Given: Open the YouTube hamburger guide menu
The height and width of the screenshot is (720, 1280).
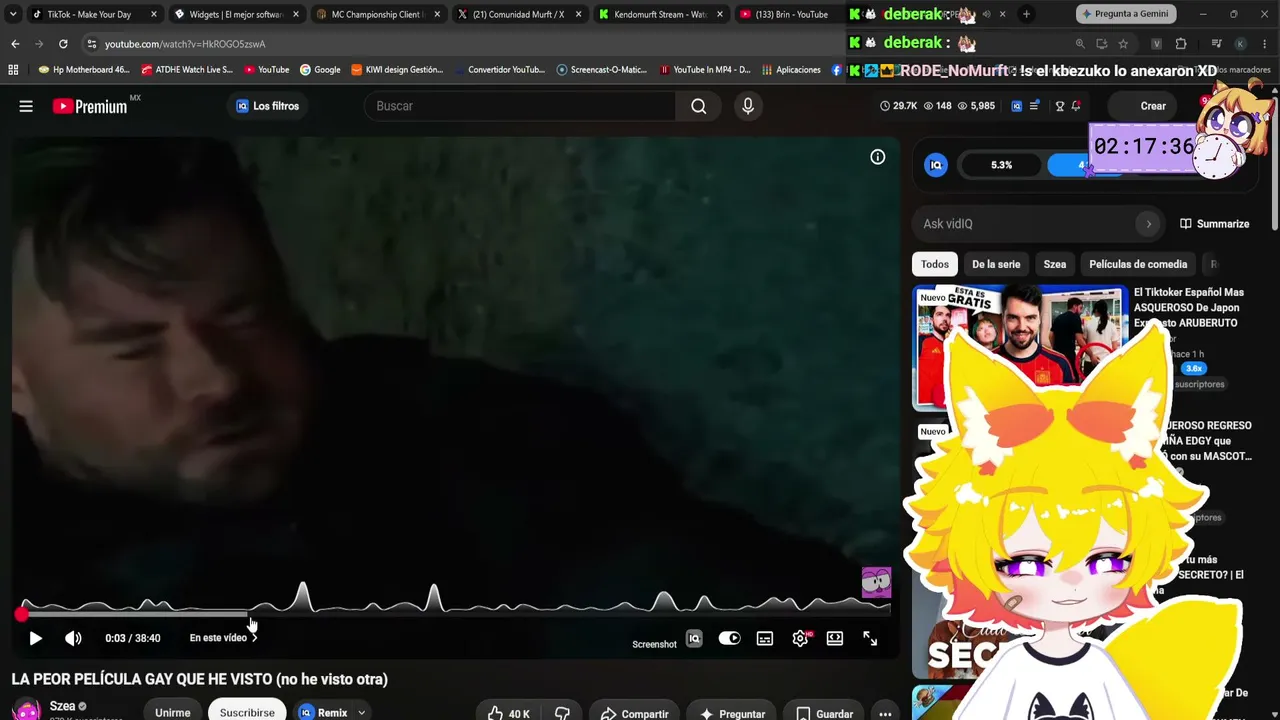Looking at the screenshot, I should [x=26, y=106].
